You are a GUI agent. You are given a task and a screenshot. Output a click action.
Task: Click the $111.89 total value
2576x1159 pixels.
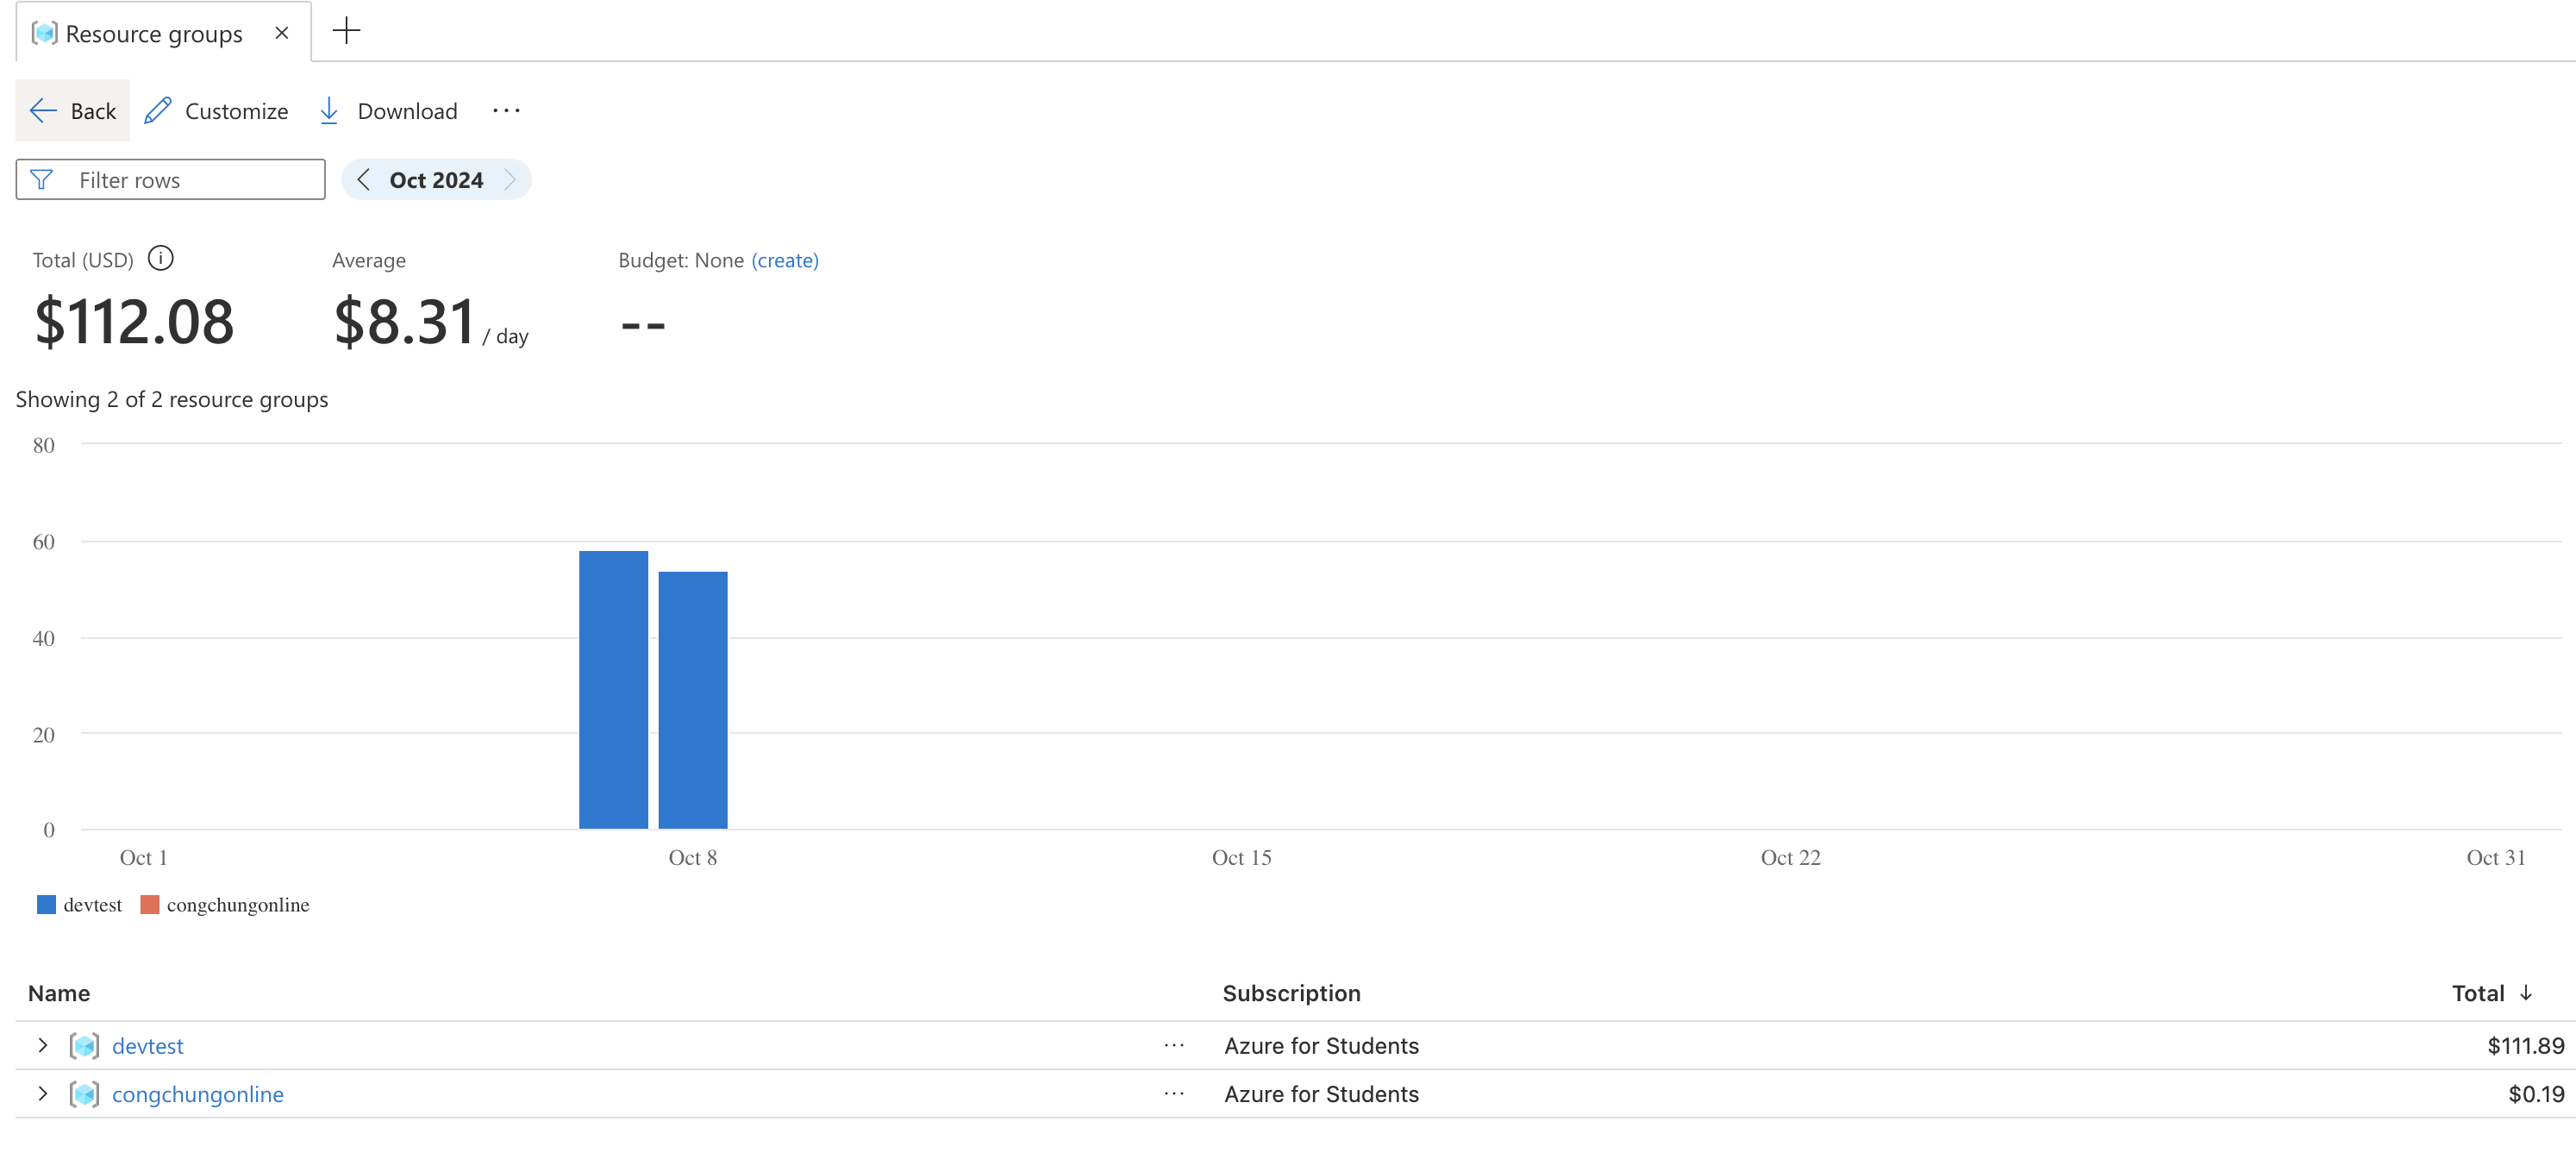coord(2525,1046)
